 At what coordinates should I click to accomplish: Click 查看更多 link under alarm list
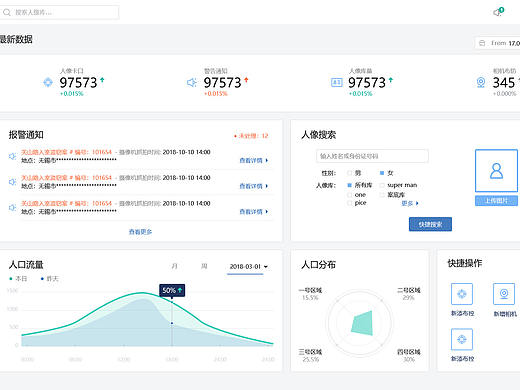pyautogui.click(x=140, y=232)
